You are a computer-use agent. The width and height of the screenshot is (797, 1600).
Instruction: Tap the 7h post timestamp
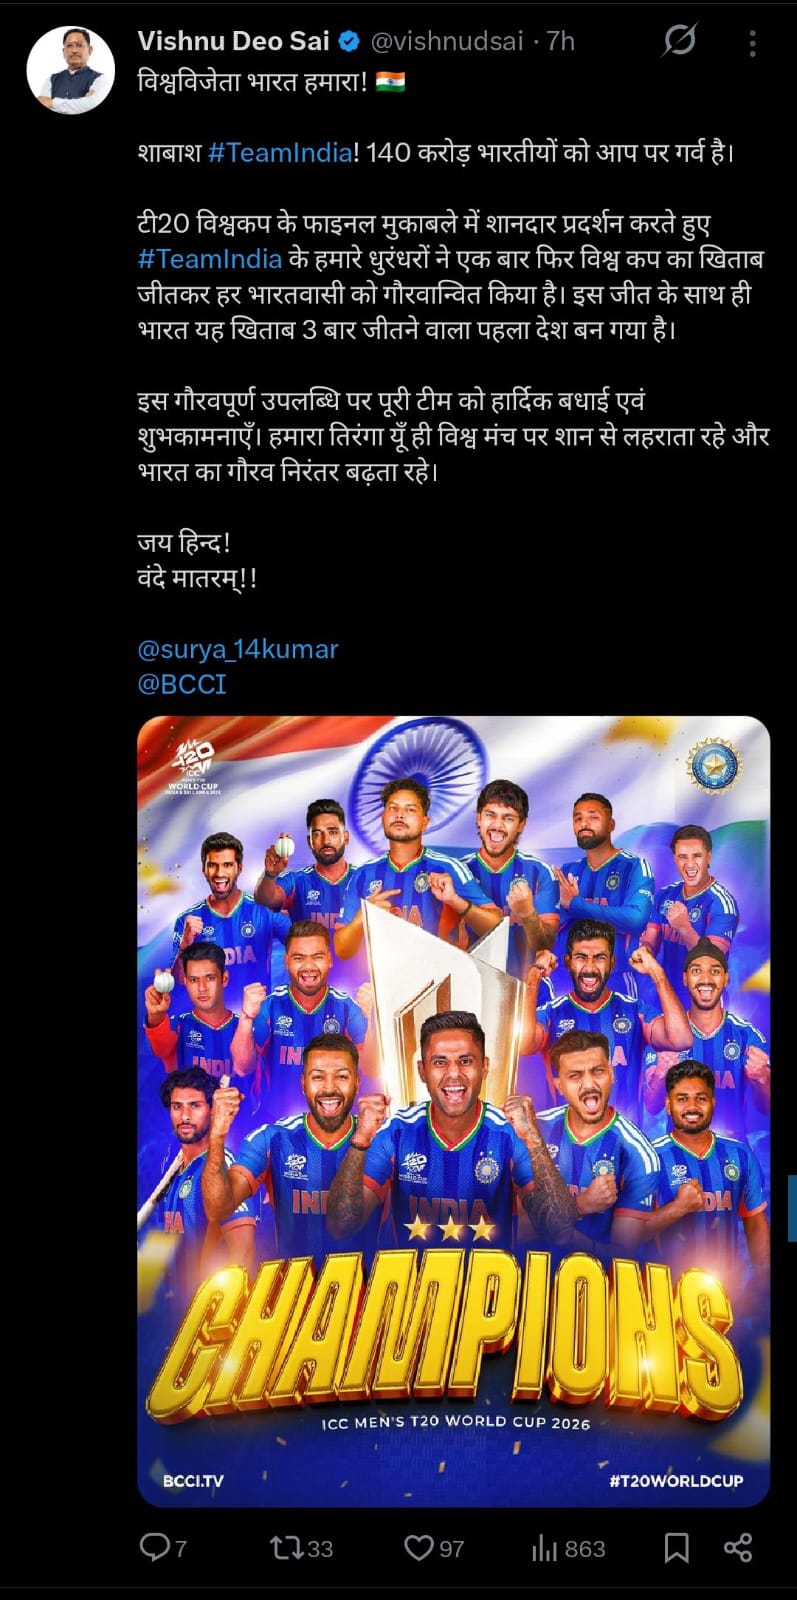pyautogui.click(x=561, y=41)
